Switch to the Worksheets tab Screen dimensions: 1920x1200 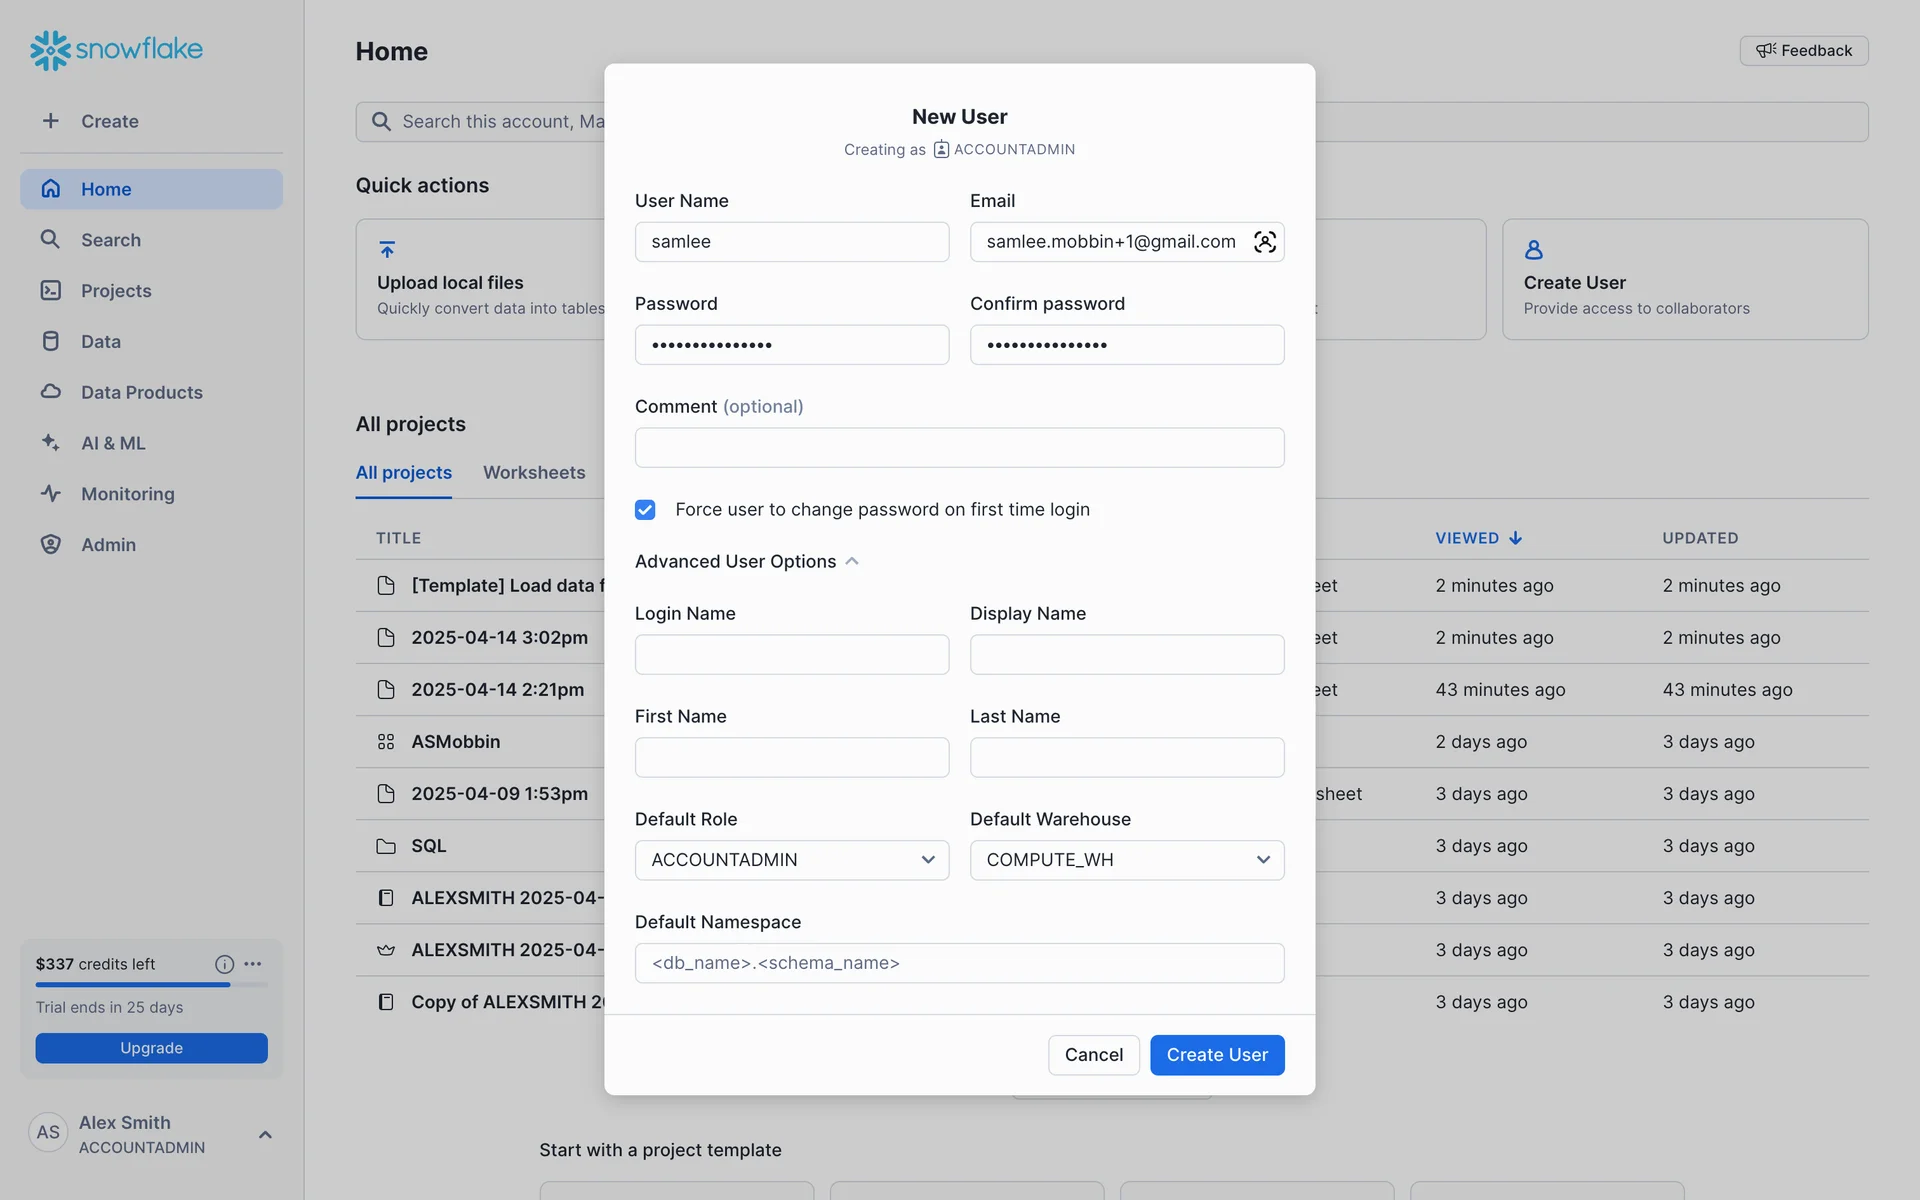(x=534, y=473)
